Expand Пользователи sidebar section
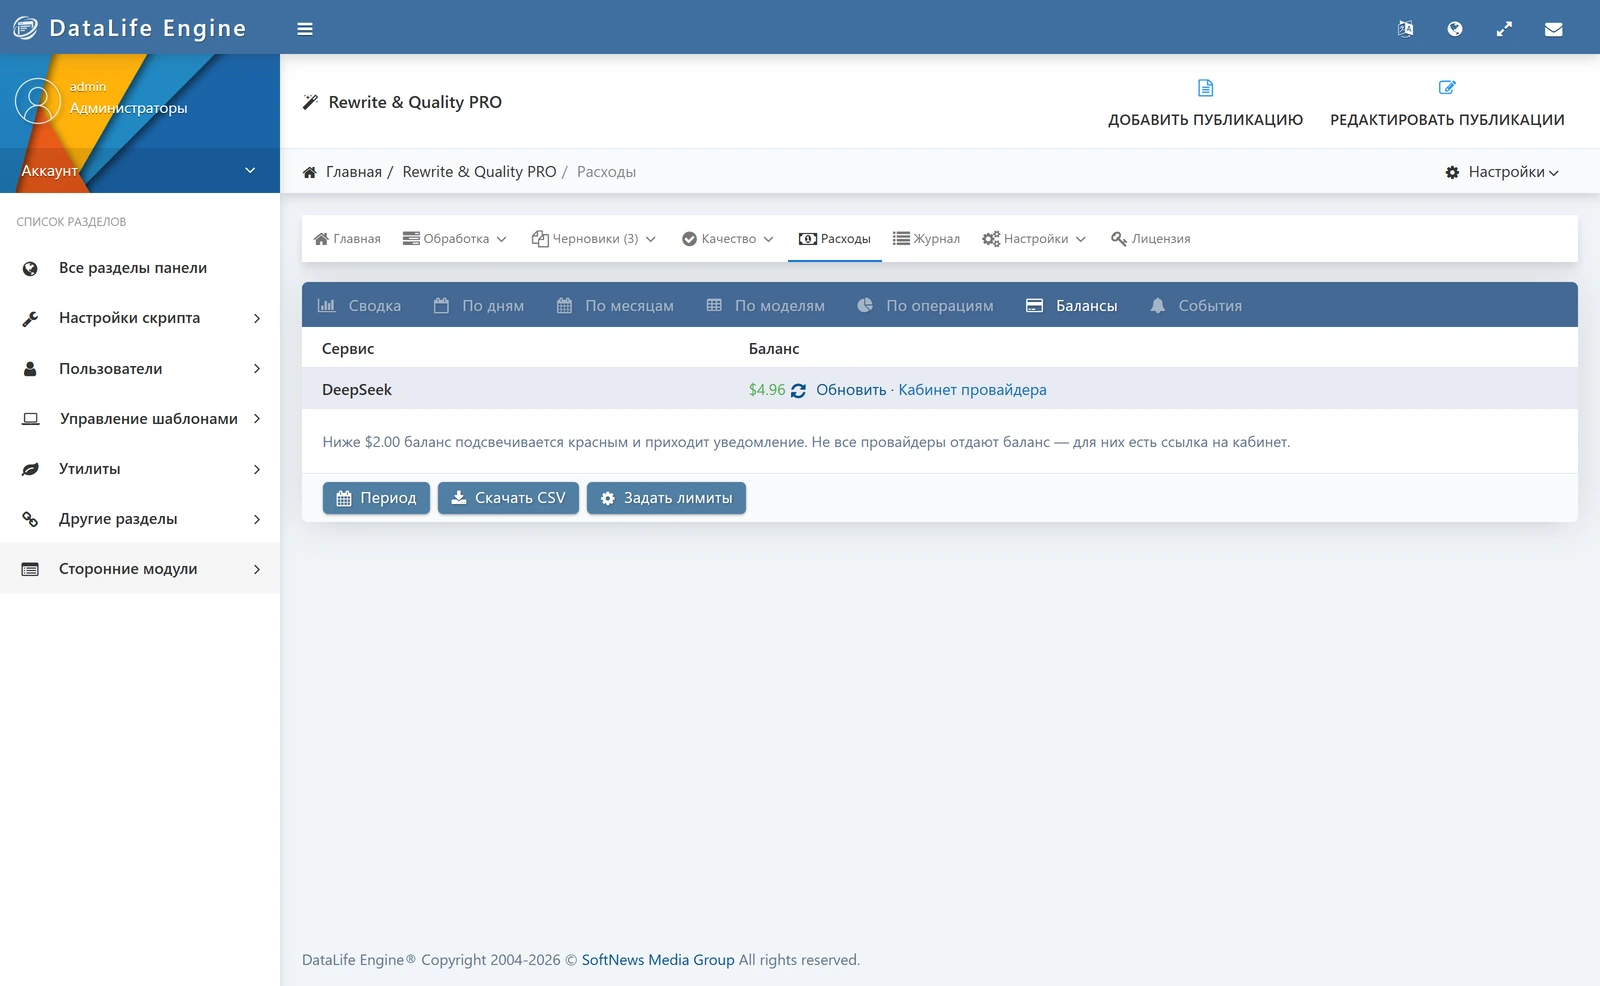1600x986 pixels. click(x=140, y=368)
